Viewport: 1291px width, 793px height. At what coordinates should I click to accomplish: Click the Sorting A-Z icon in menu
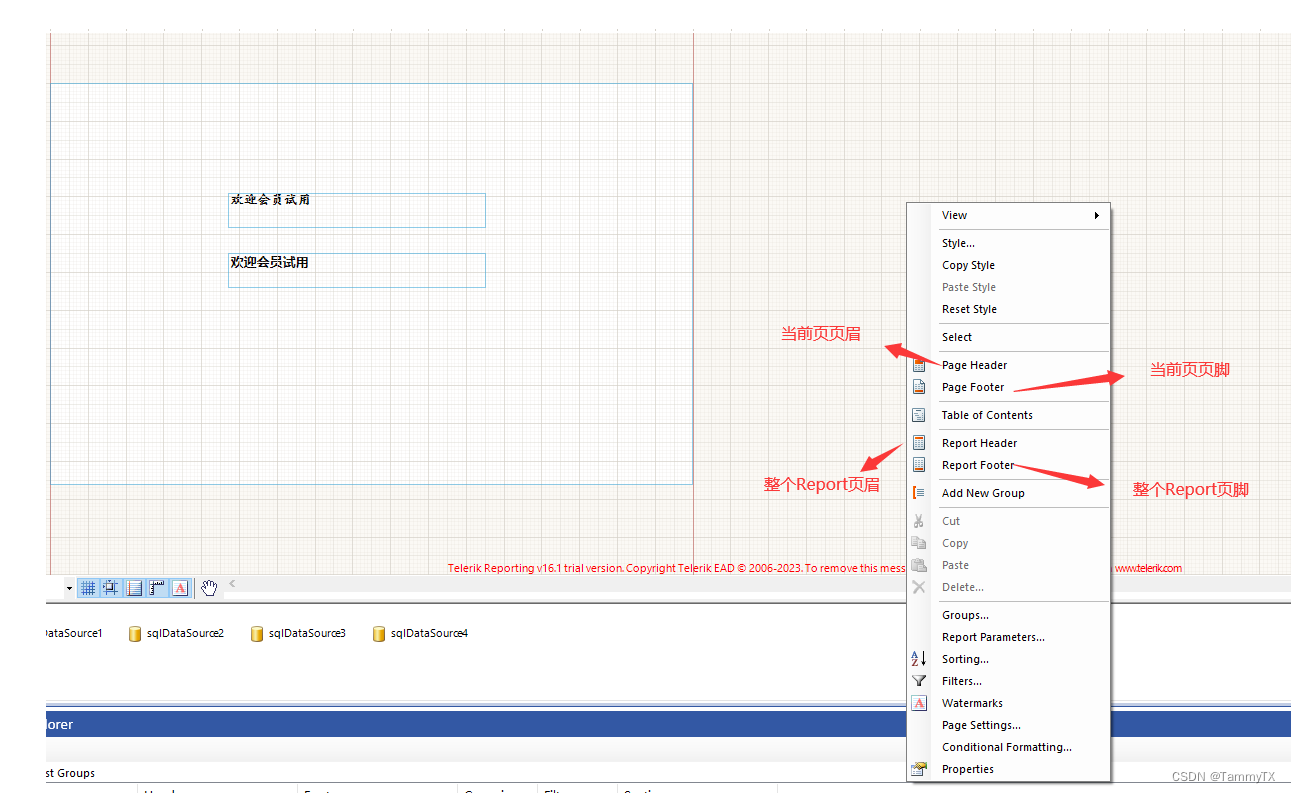pyautogui.click(x=919, y=659)
